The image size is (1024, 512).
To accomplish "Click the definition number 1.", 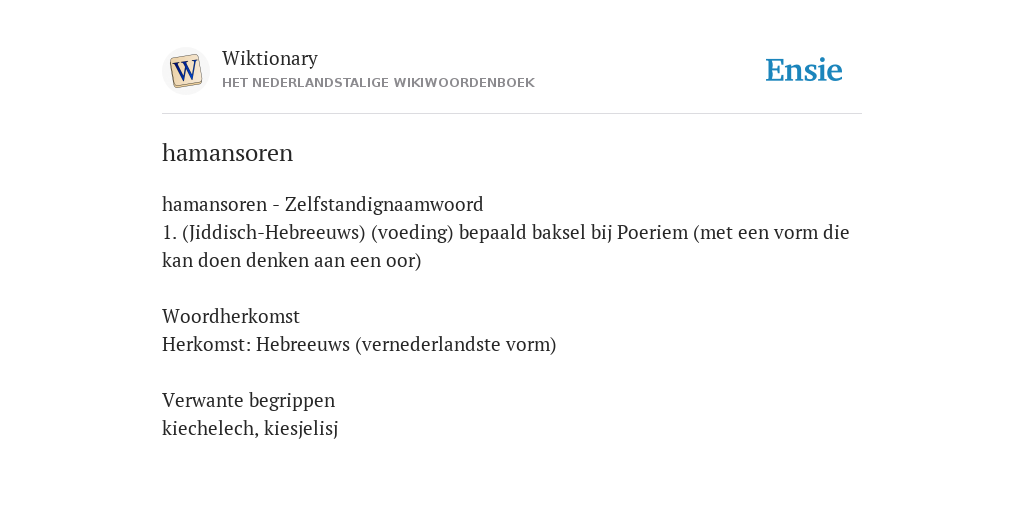I will (168, 232).
